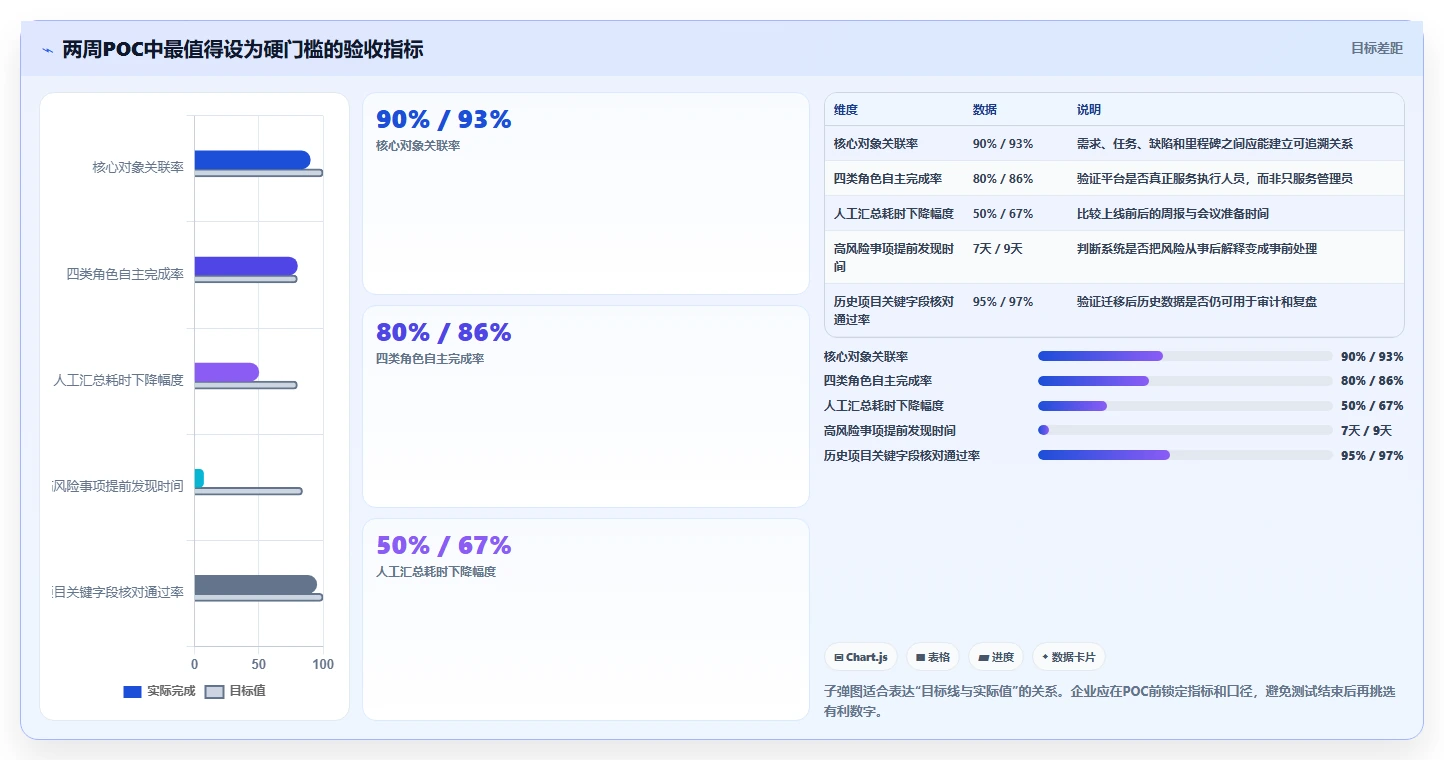Click the 7天 / 9天 progress value label
The image size is (1444, 760).
pyautogui.click(x=1366, y=431)
